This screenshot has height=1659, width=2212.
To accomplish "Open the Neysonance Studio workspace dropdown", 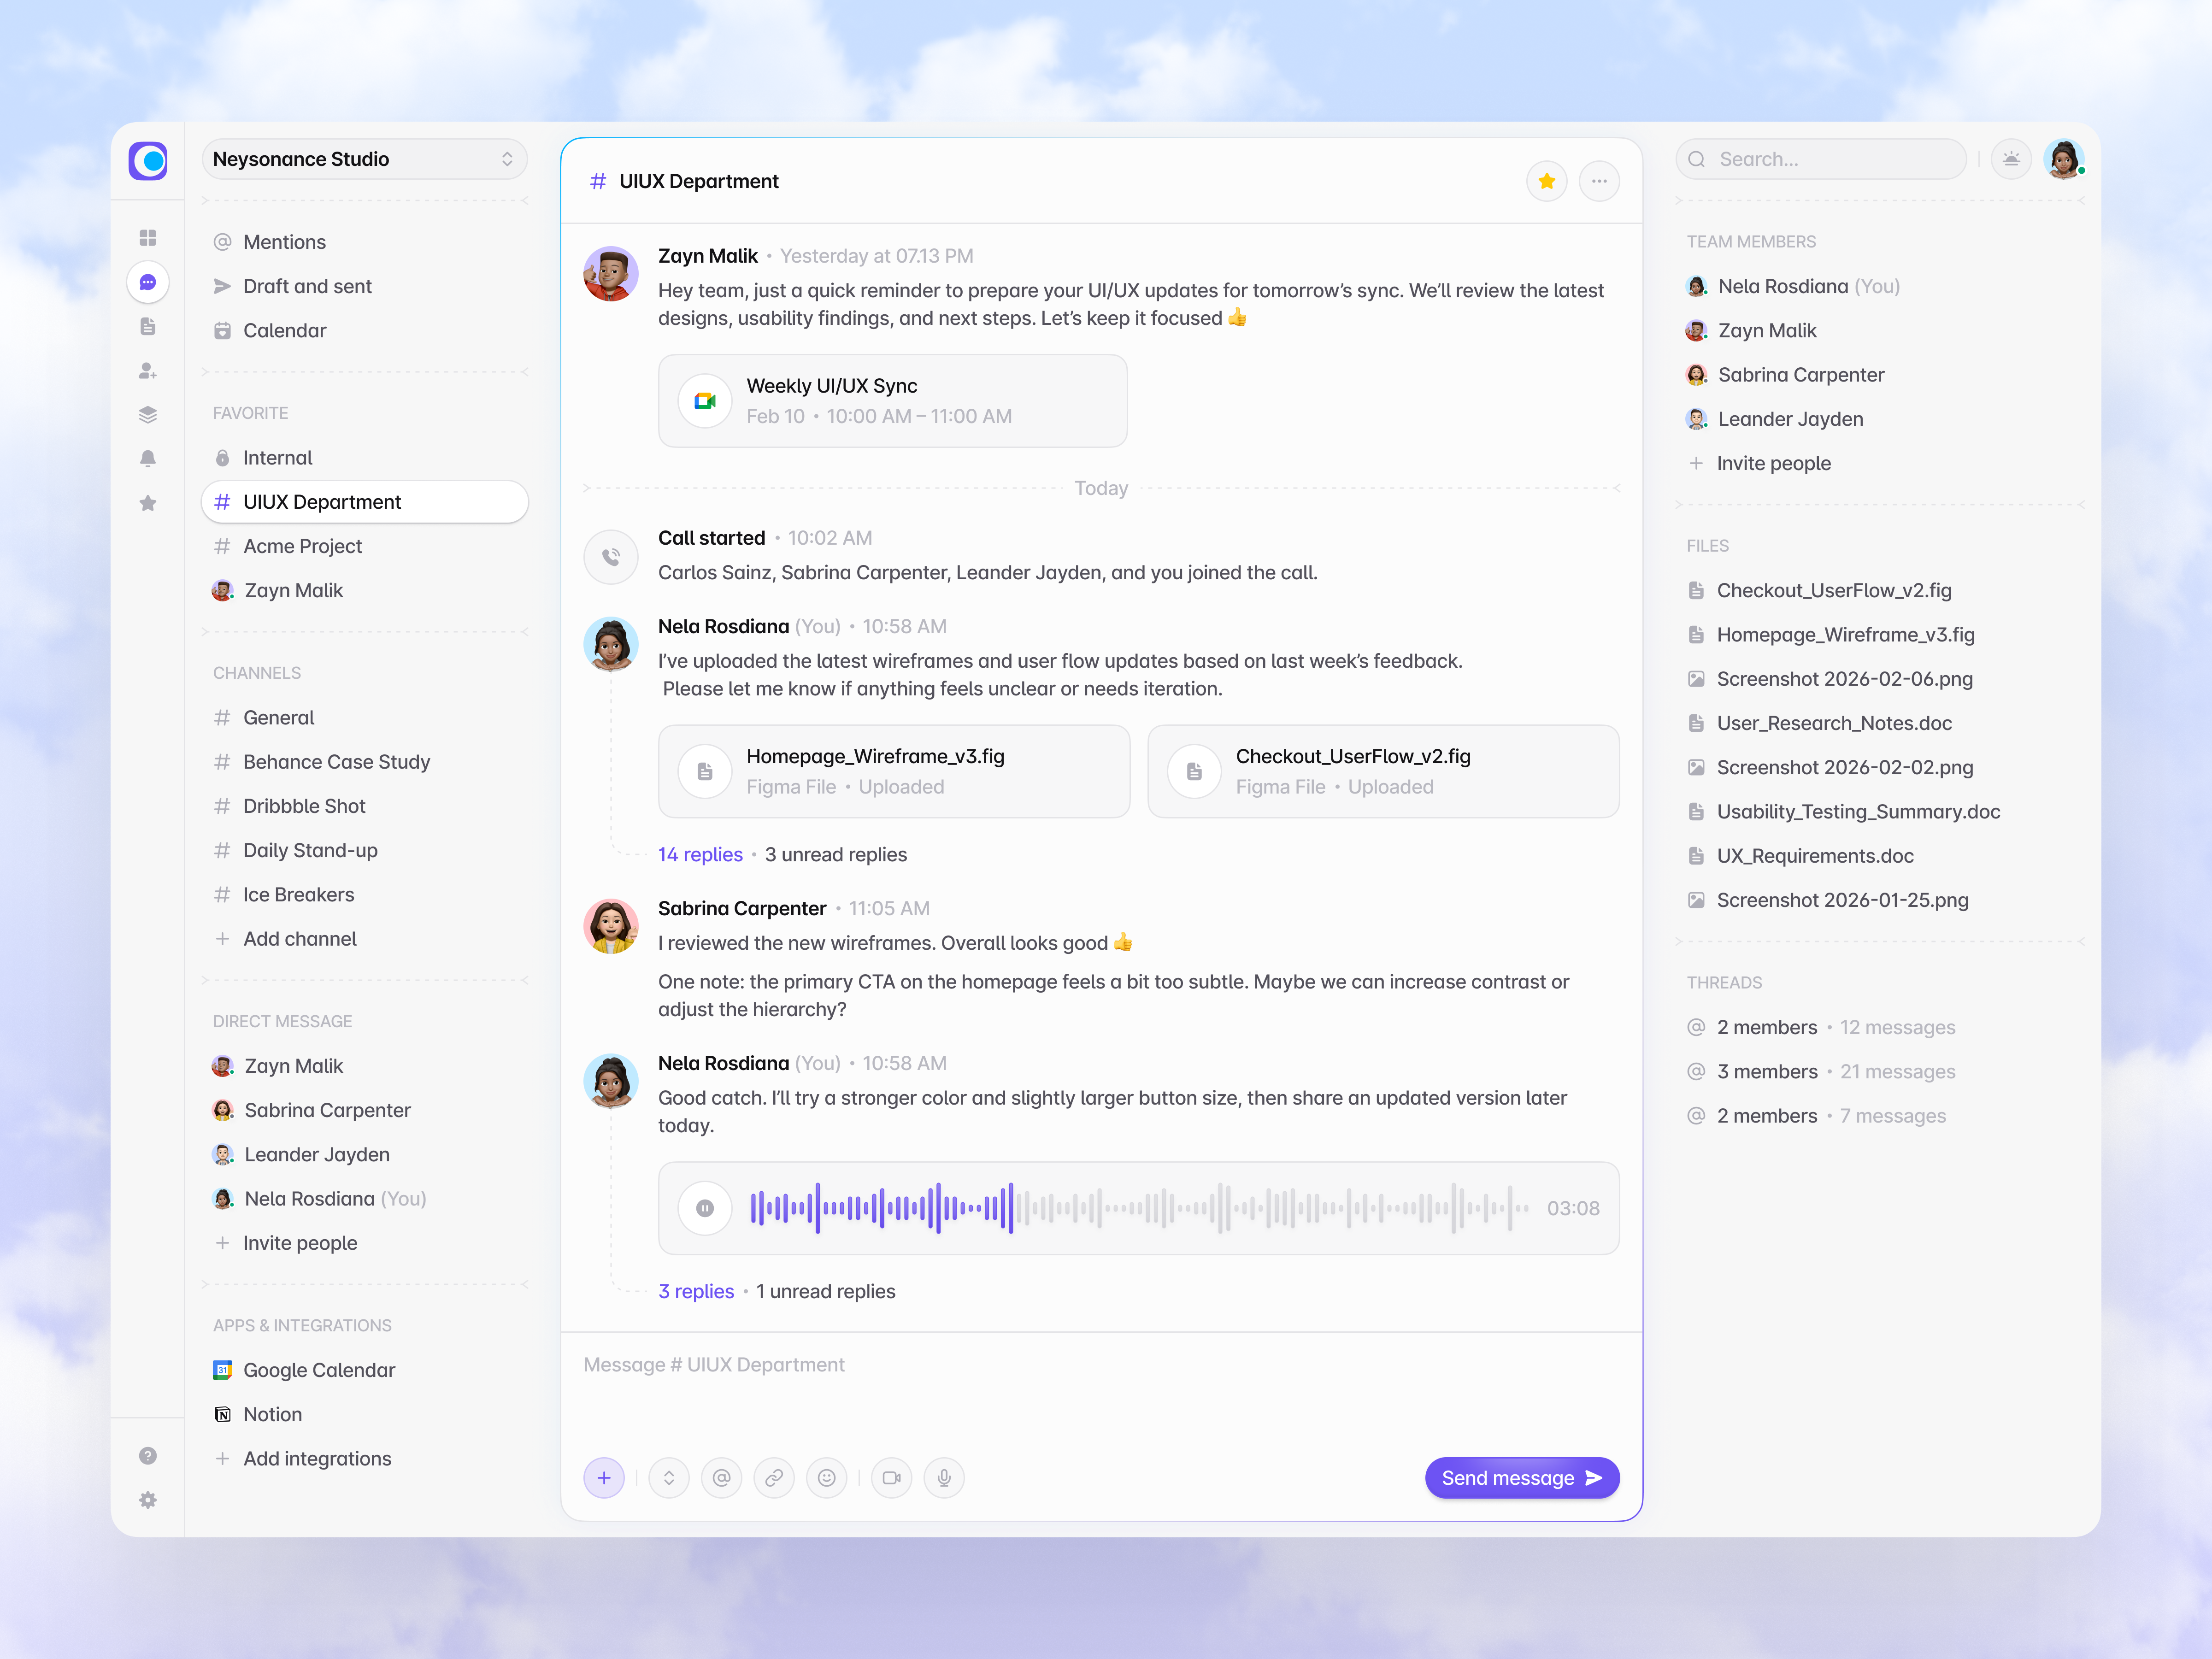I will [x=365, y=159].
